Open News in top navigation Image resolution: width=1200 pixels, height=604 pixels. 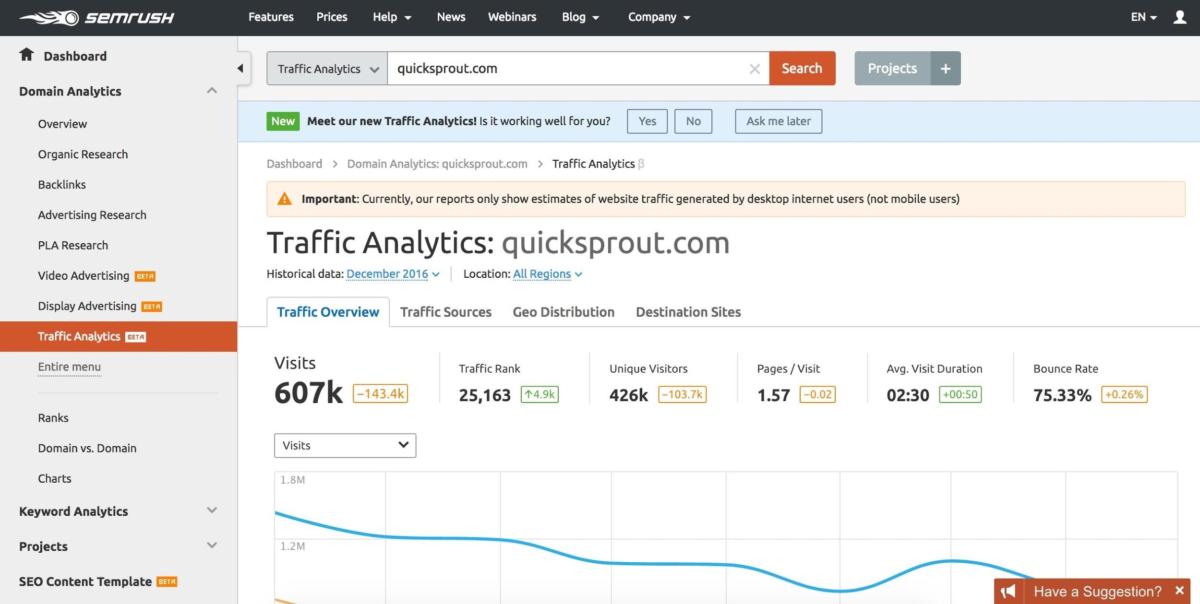tap(451, 17)
